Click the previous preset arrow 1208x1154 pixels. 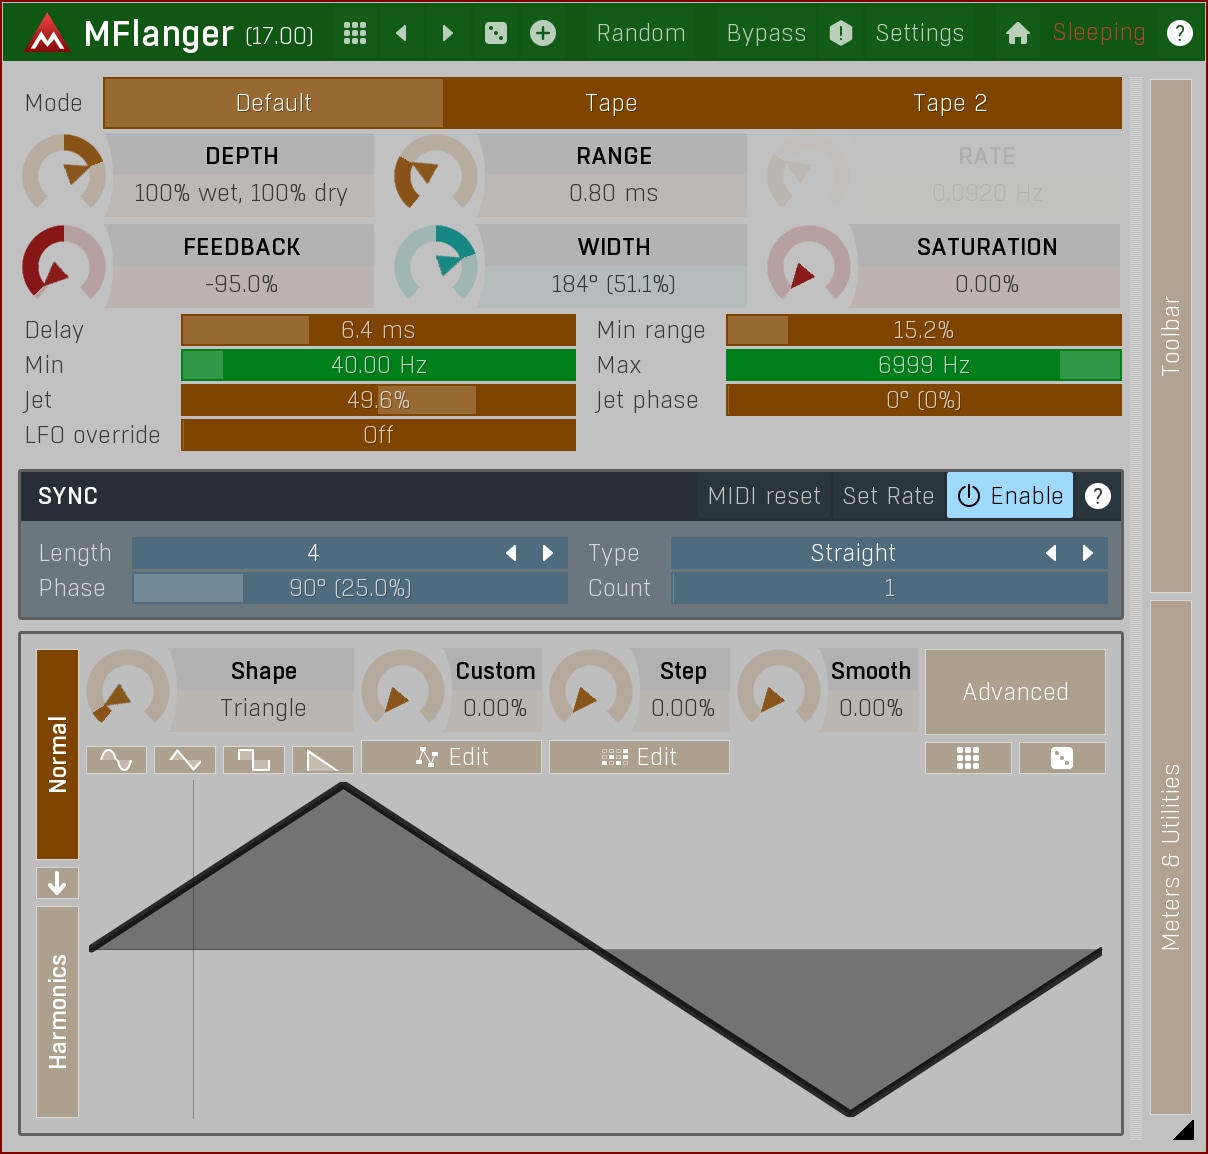coord(401,33)
